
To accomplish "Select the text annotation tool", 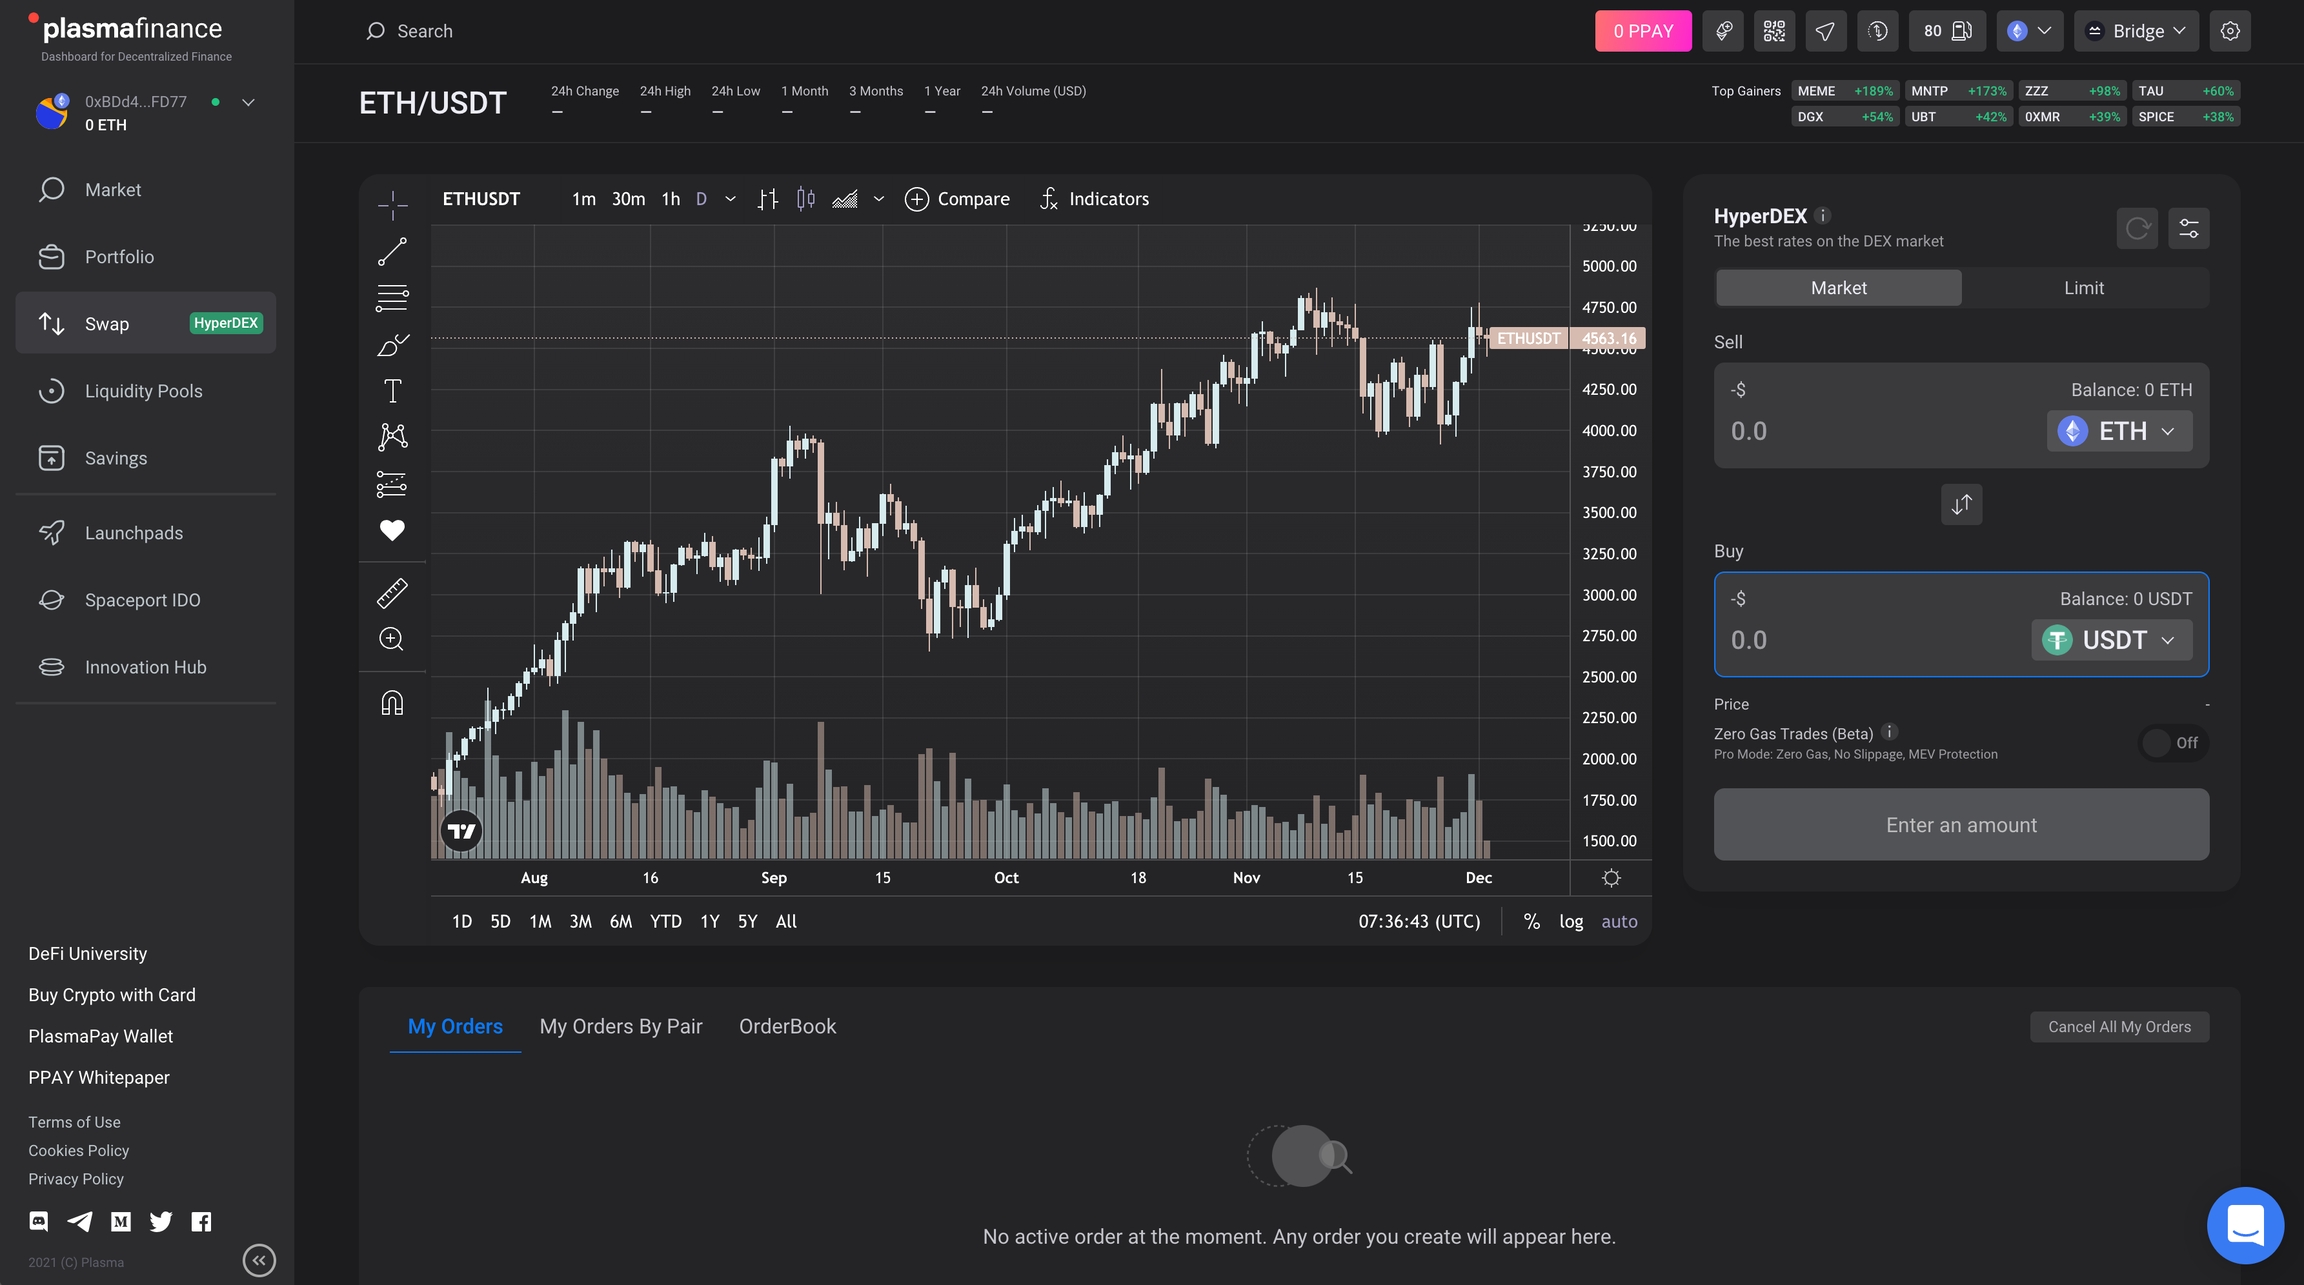I will (x=392, y=391).
